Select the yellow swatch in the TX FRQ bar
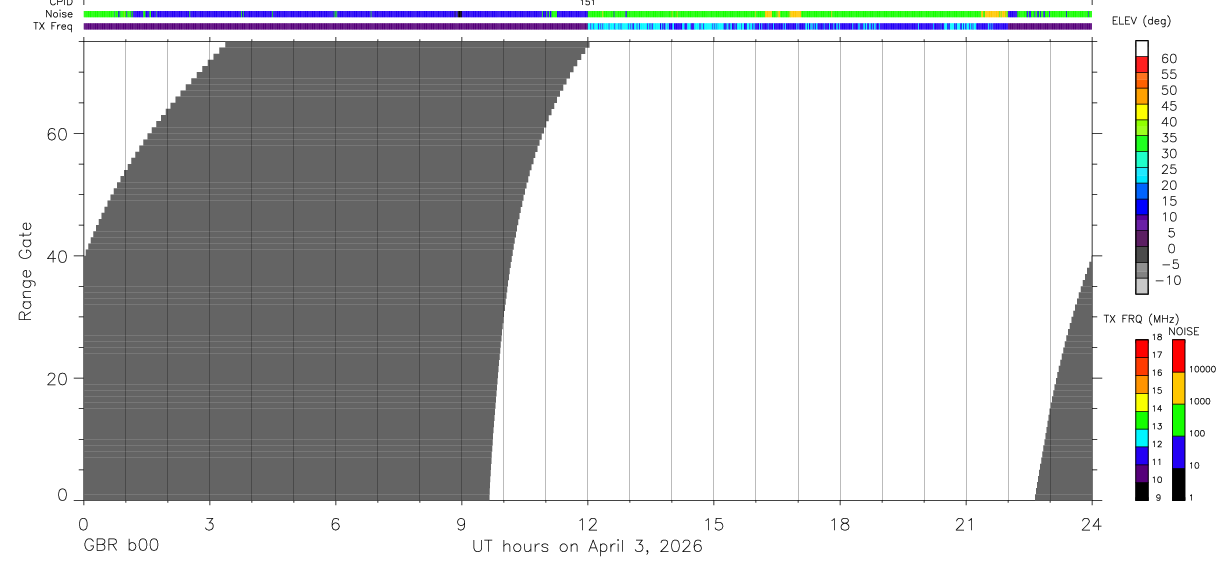 coord(1141,402)
